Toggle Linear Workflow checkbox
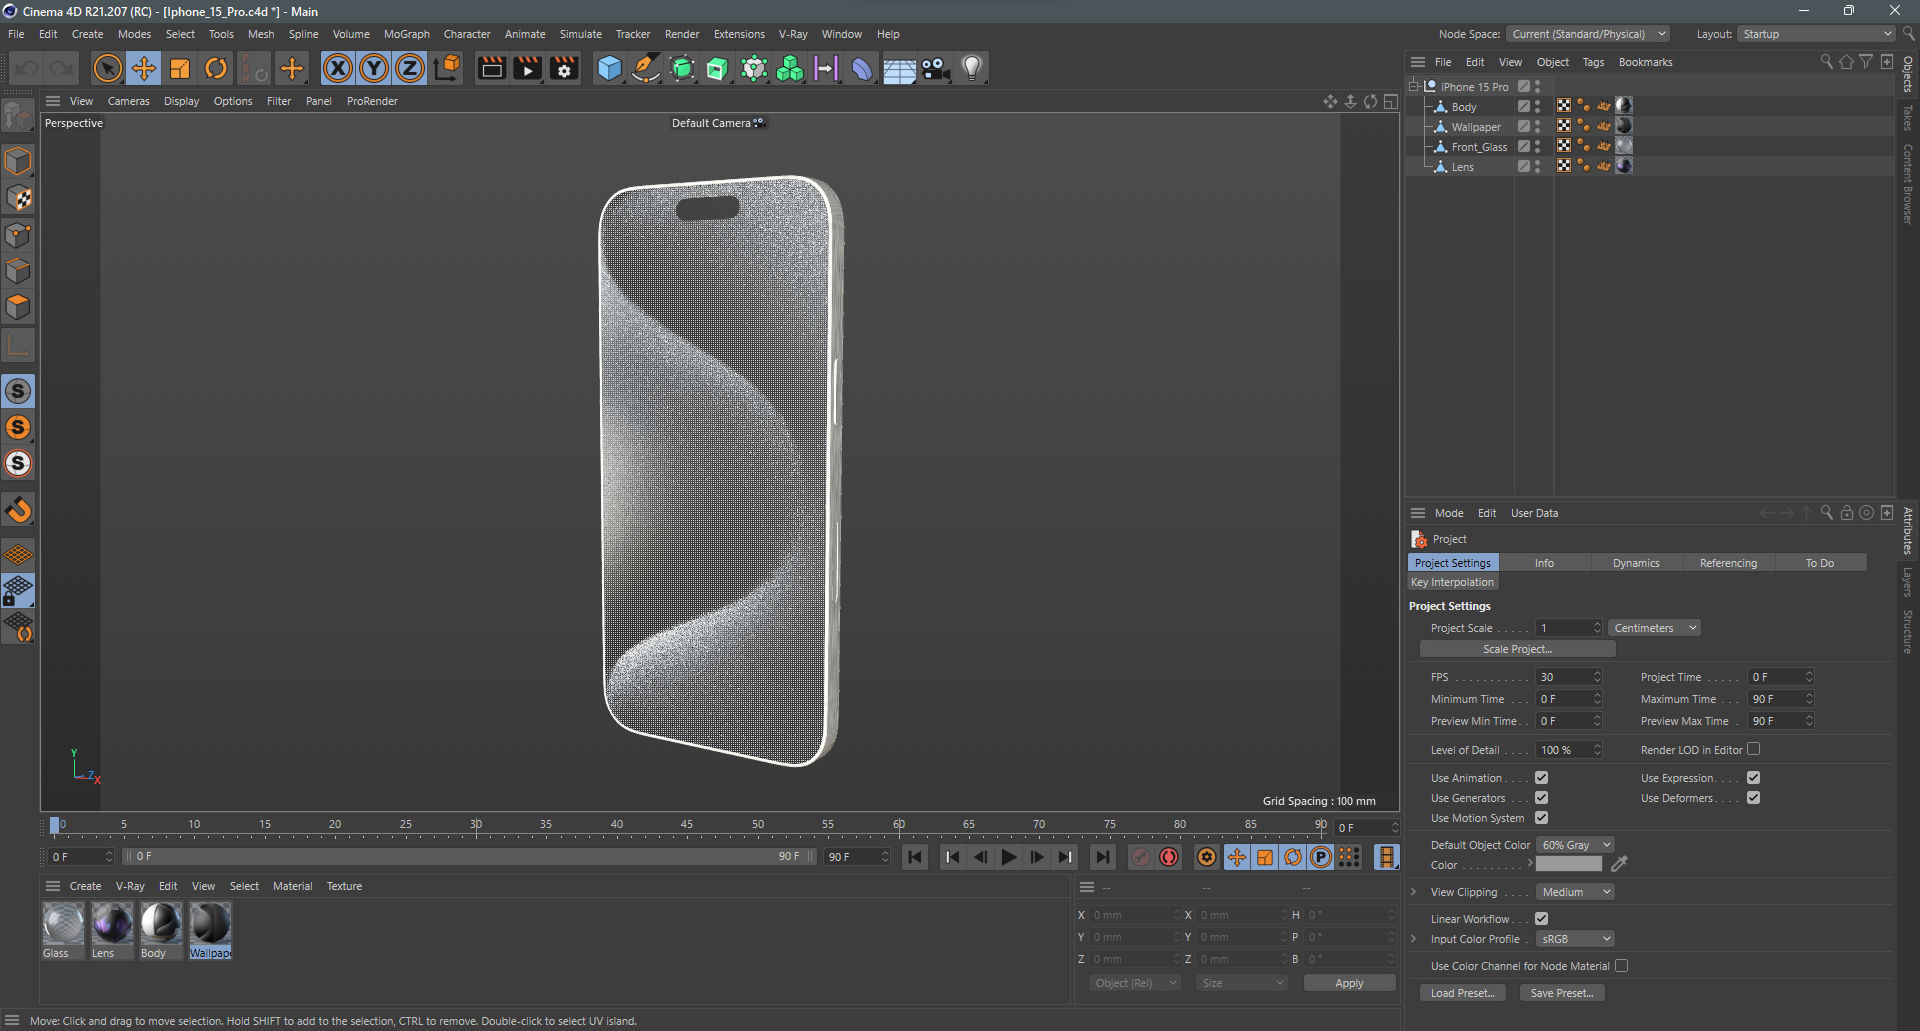1920x1031 pixels. pos(1541,919)
